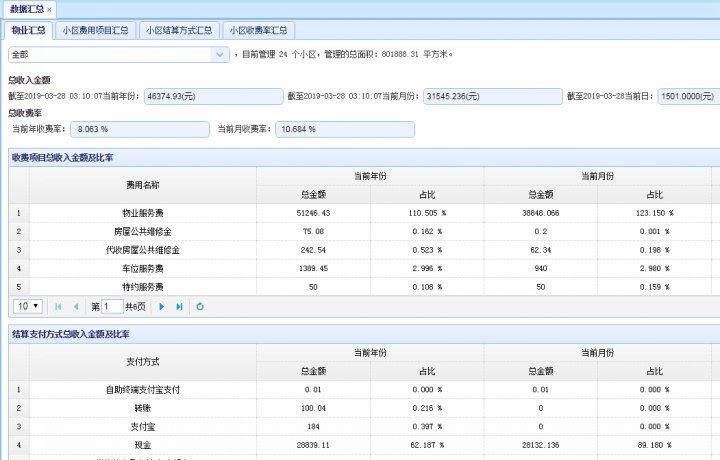Click the 费用名称 column header
The width and height of the screenshot is (720, 460).
(x=143, y=185)
